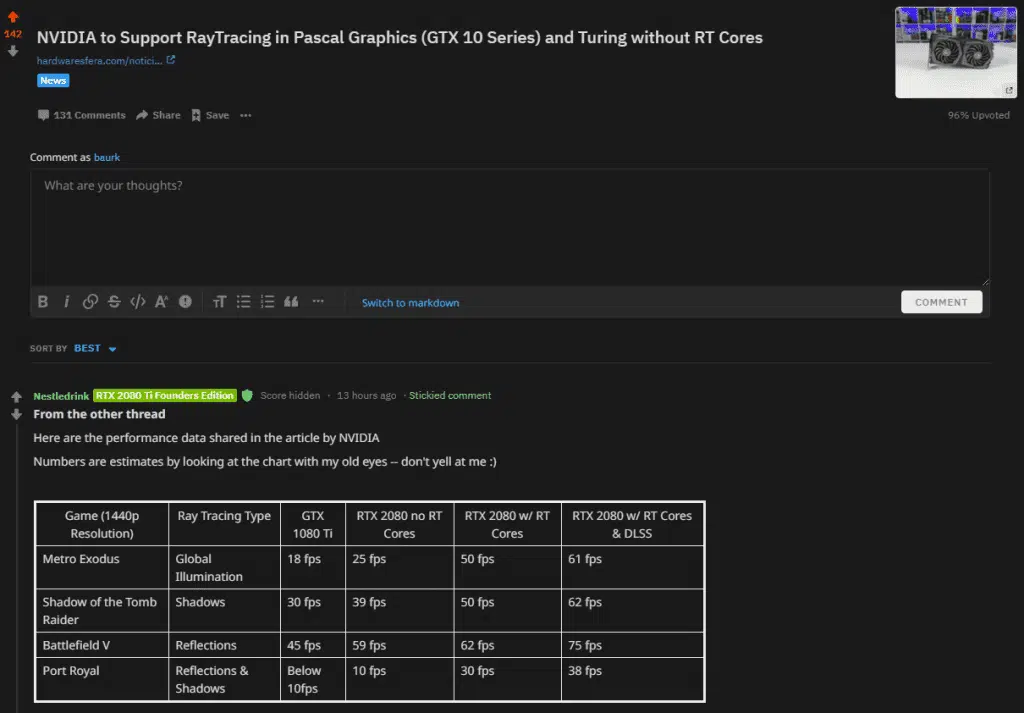Select the 'GTX 1080 Ti' column header
This screenshot has width=1024, height=713.
313,524
